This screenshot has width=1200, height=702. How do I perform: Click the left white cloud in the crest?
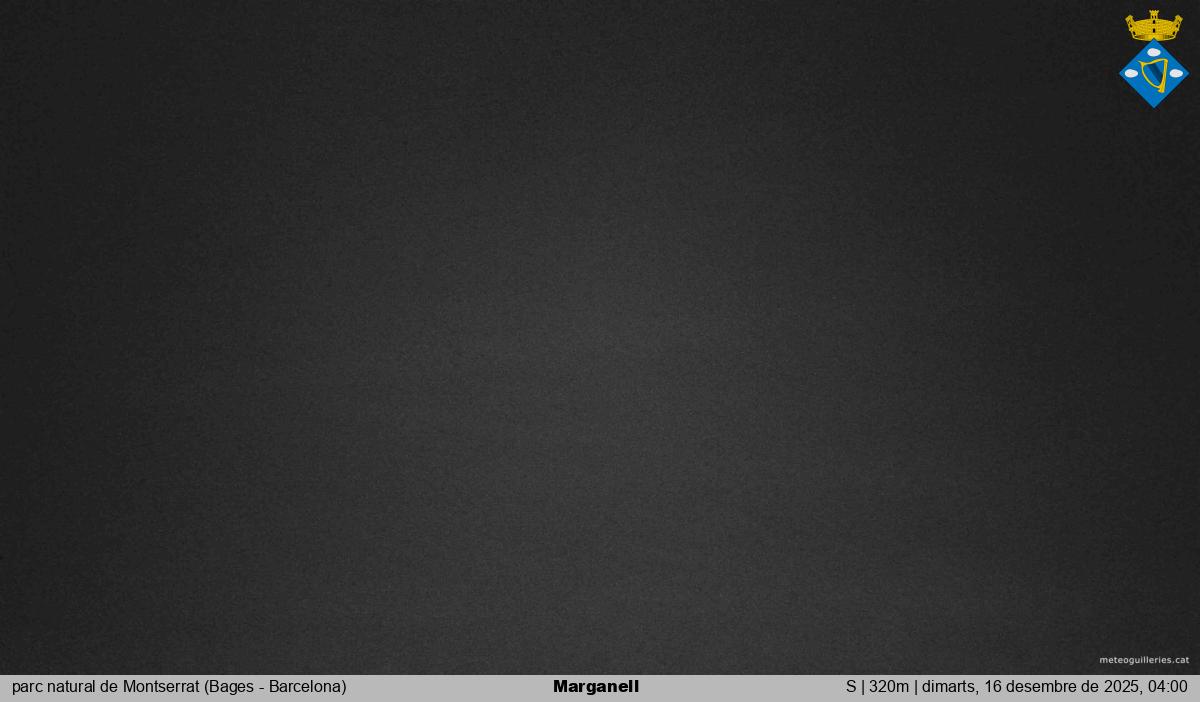pyautogui.click(x=1132, y=73)
